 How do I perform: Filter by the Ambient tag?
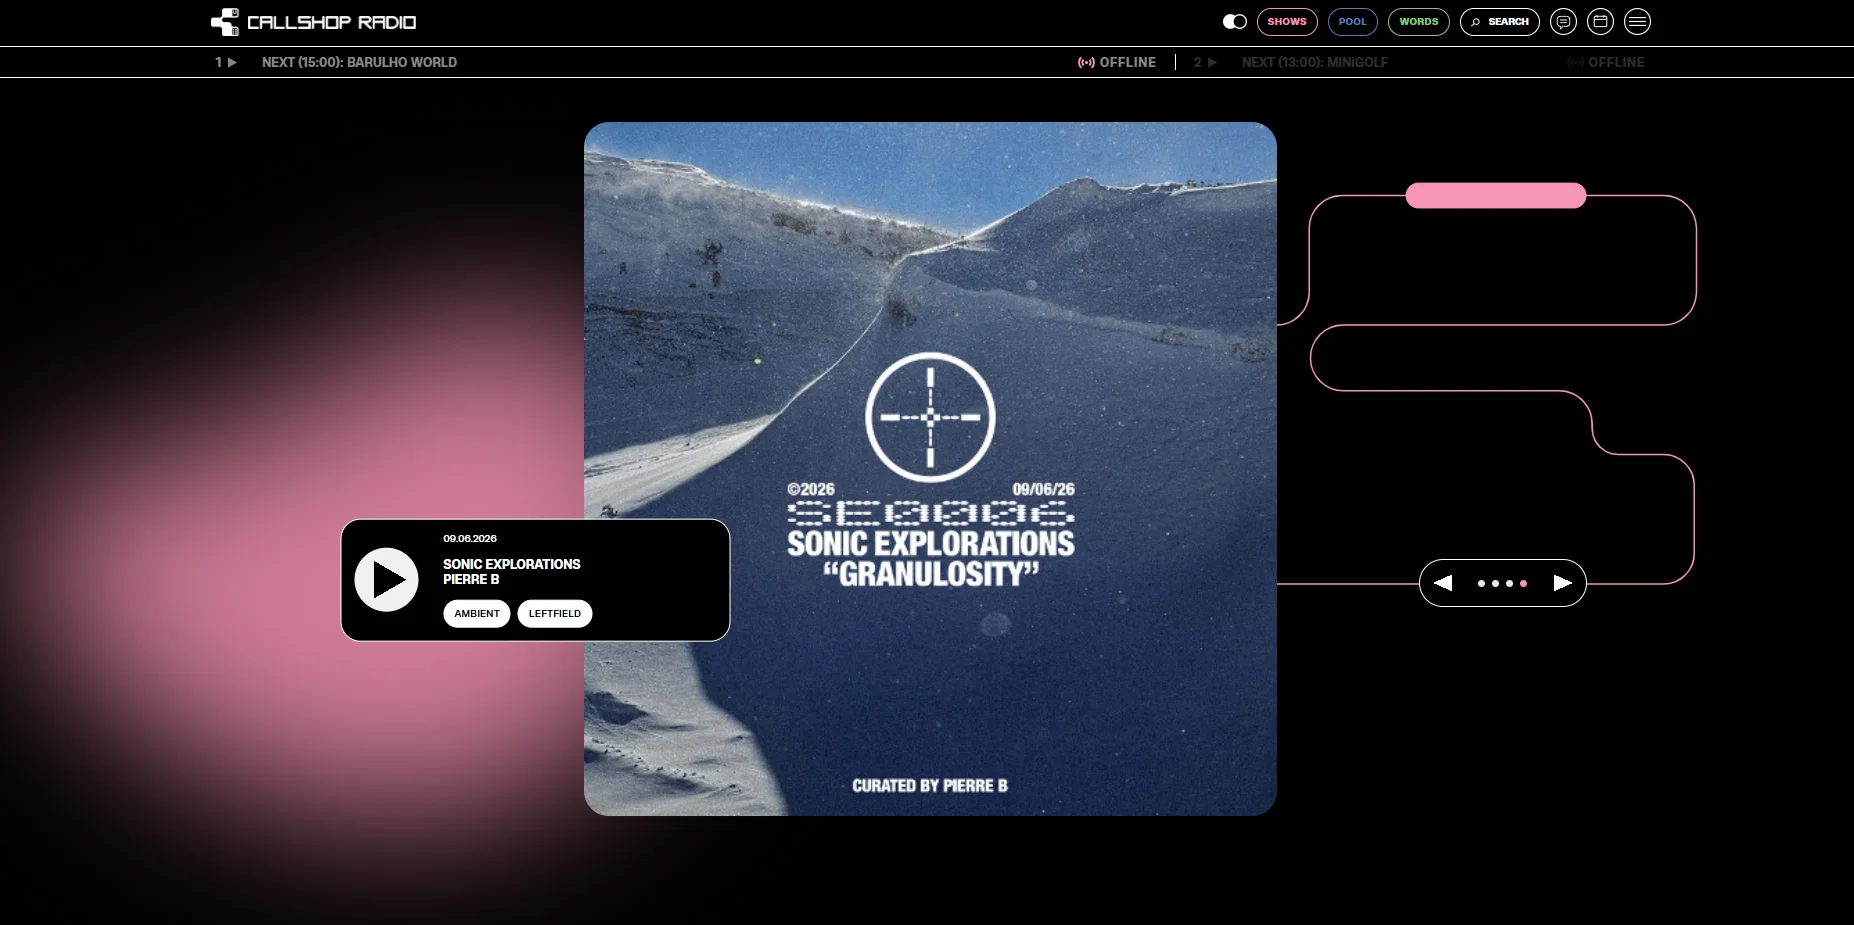[477, 614]
